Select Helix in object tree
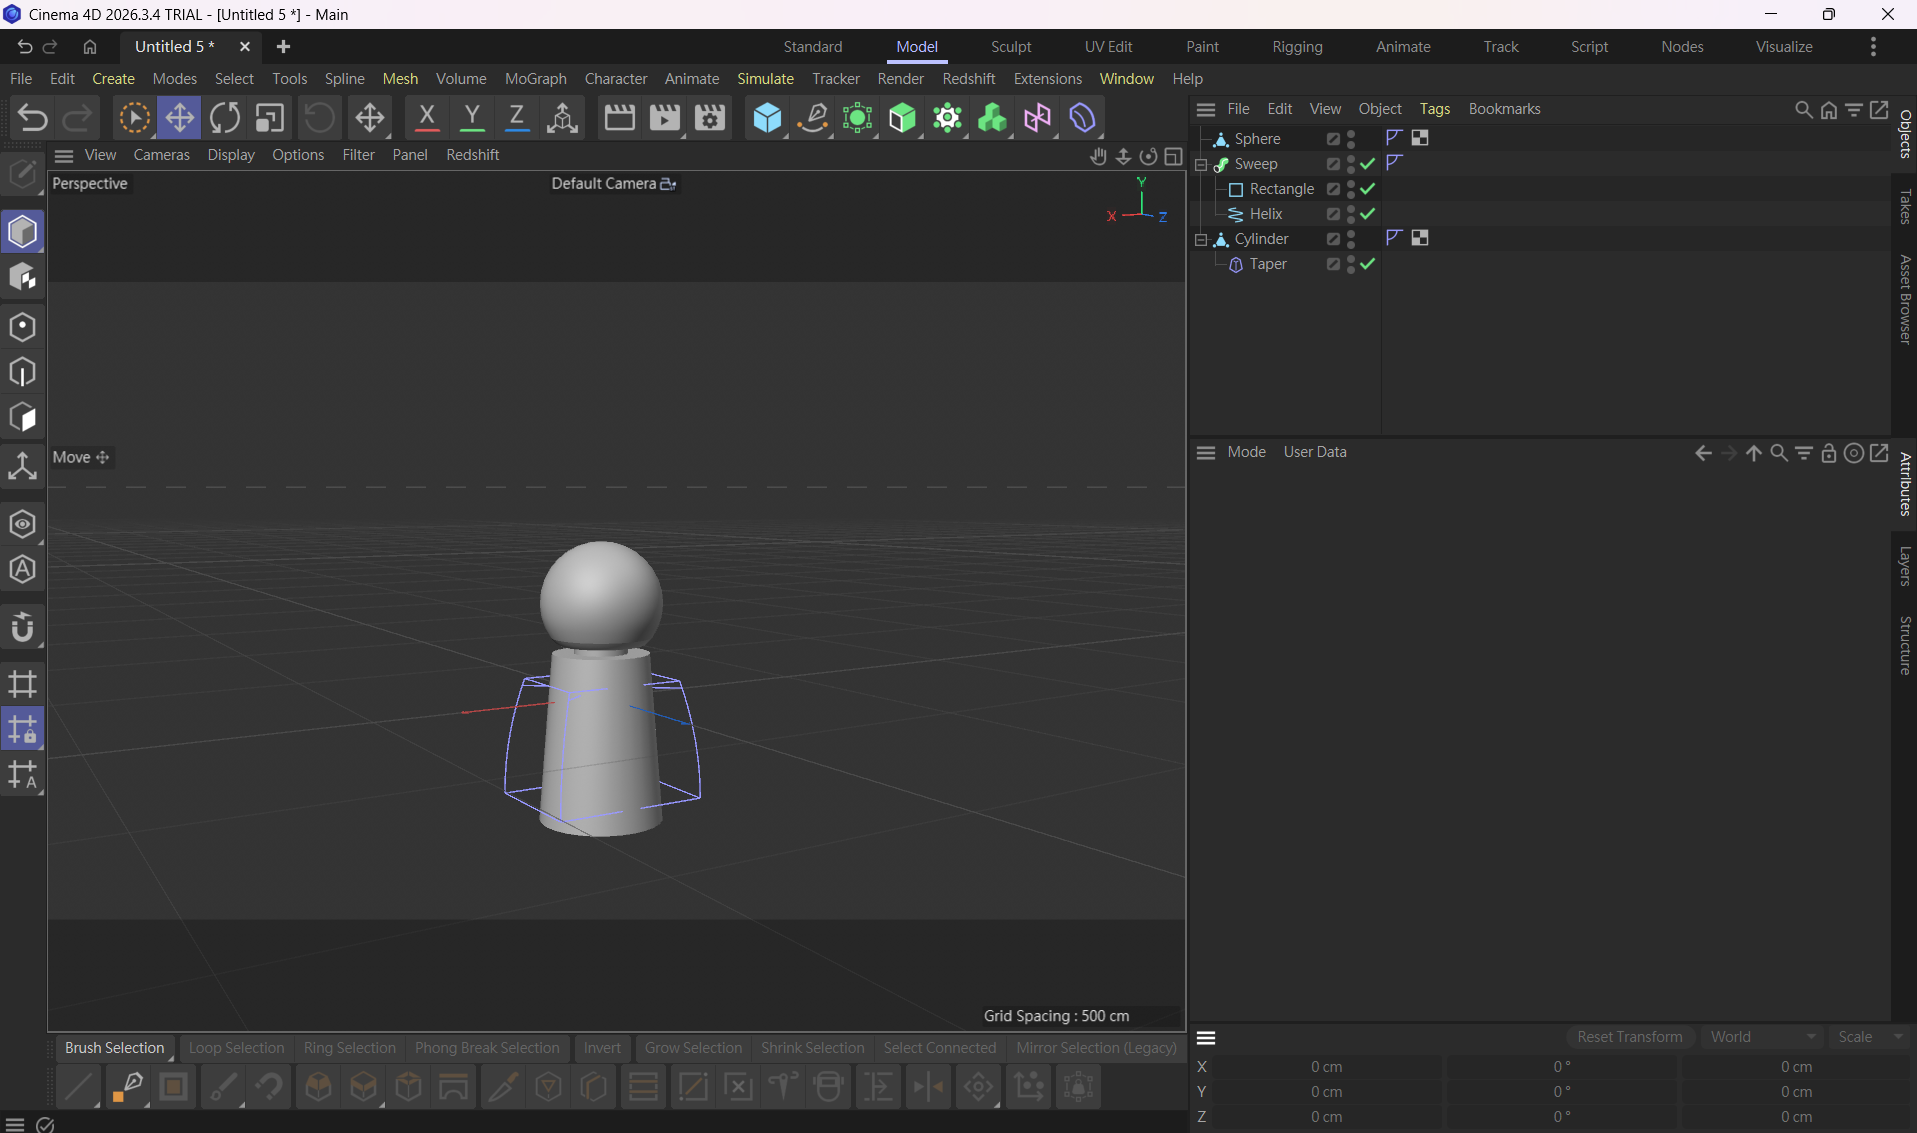This screenshot has height=1133, width=1917. click(1265, 214)
